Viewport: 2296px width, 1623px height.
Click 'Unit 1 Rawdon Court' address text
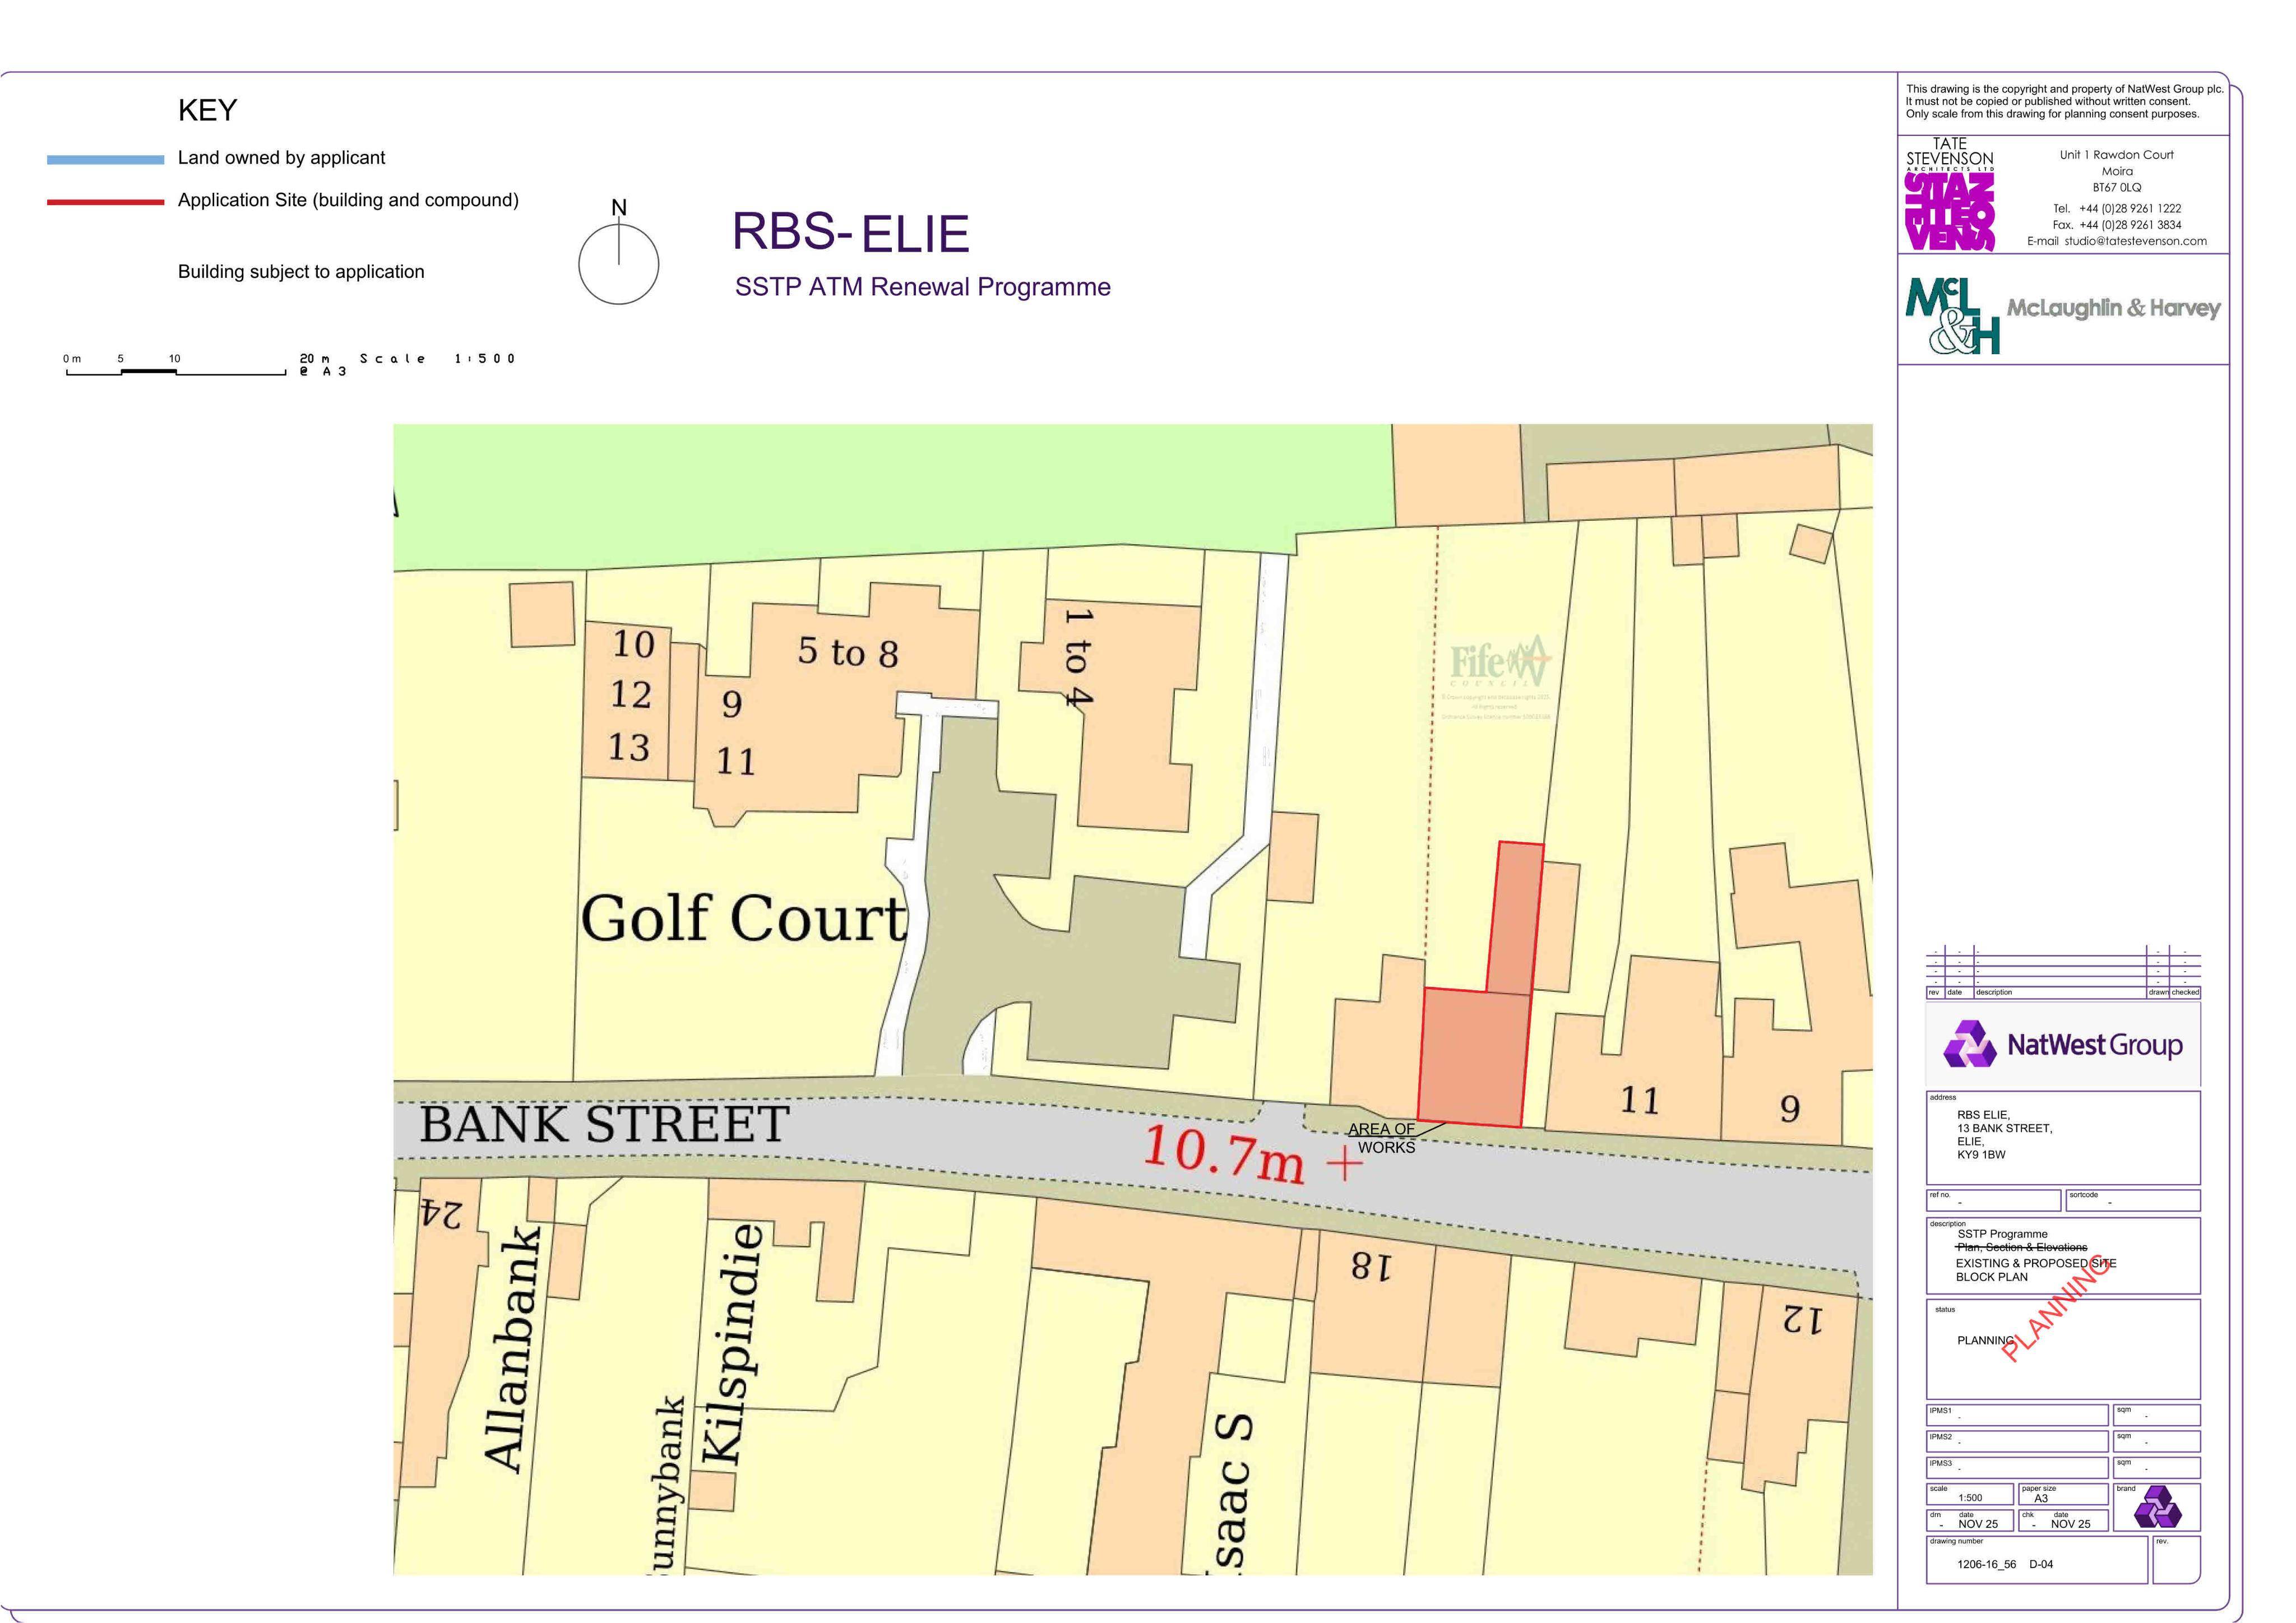coord(2116,155)
